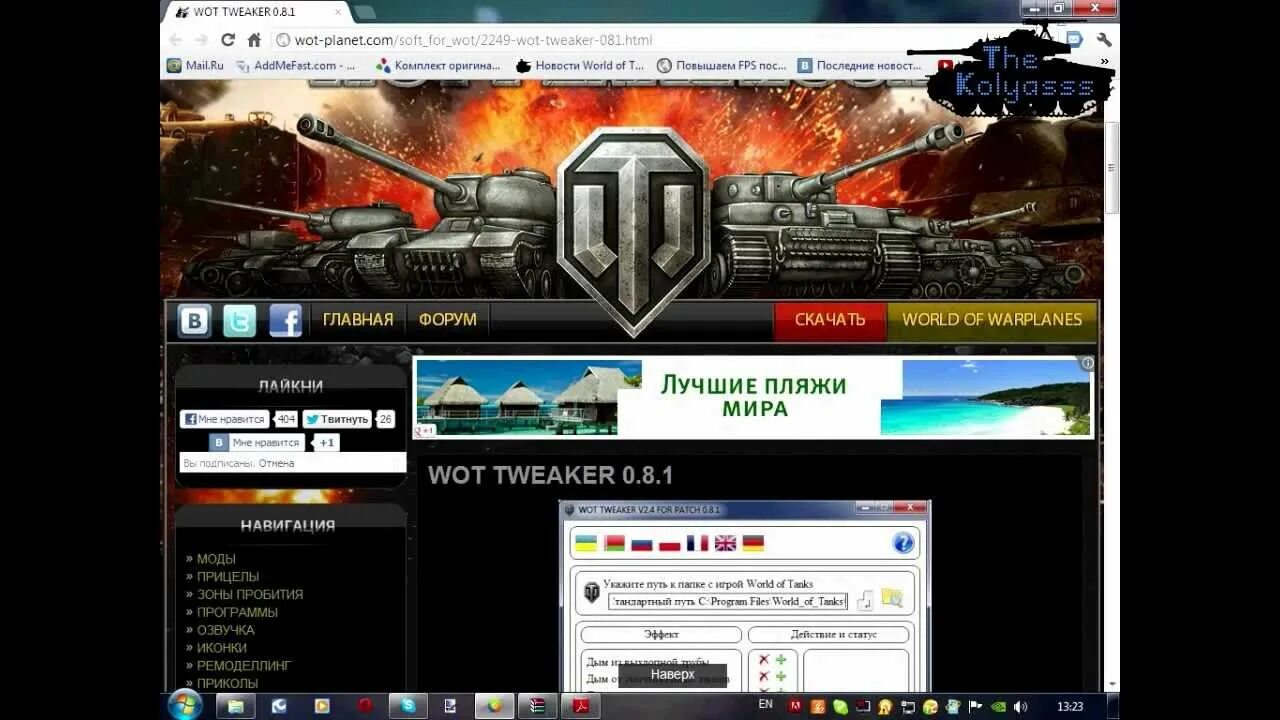Open the Последние новости bookmark
Viewport: 1280px width, 720px height.
(860, 65)
